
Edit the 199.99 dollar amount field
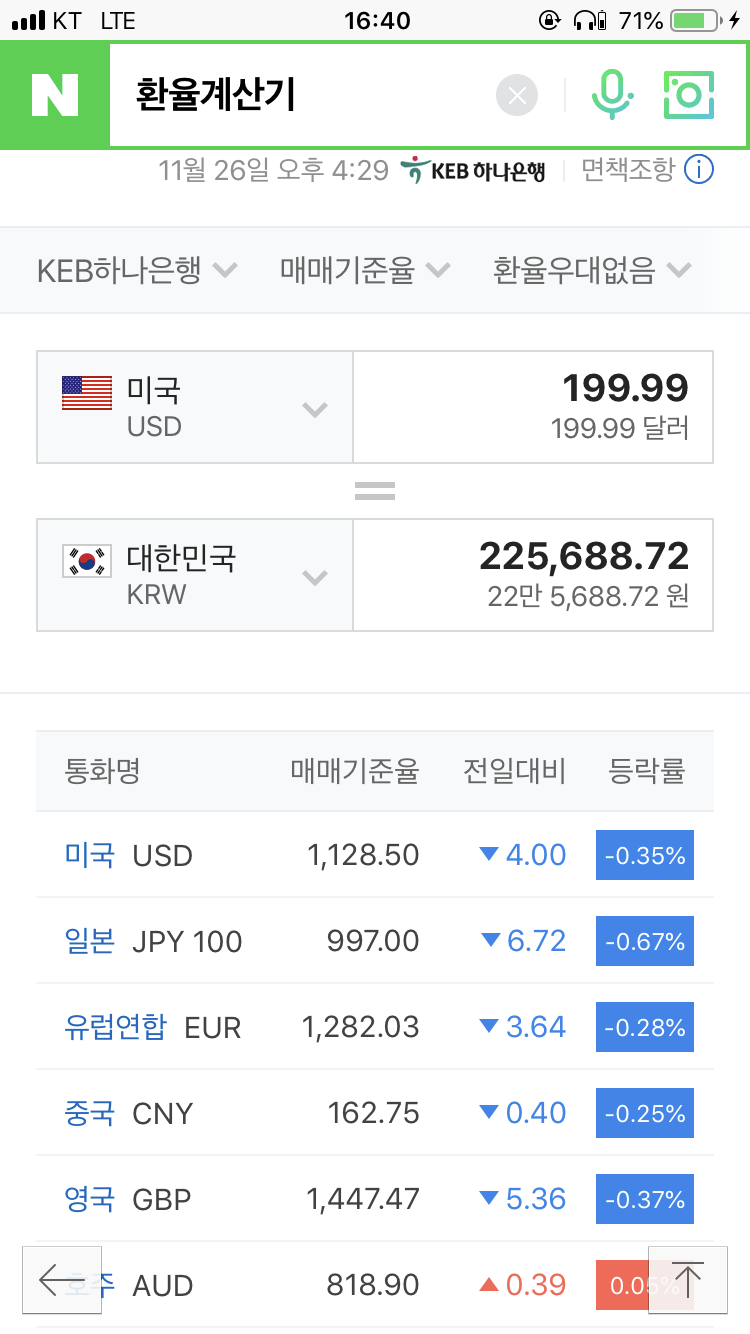(533, 407)
